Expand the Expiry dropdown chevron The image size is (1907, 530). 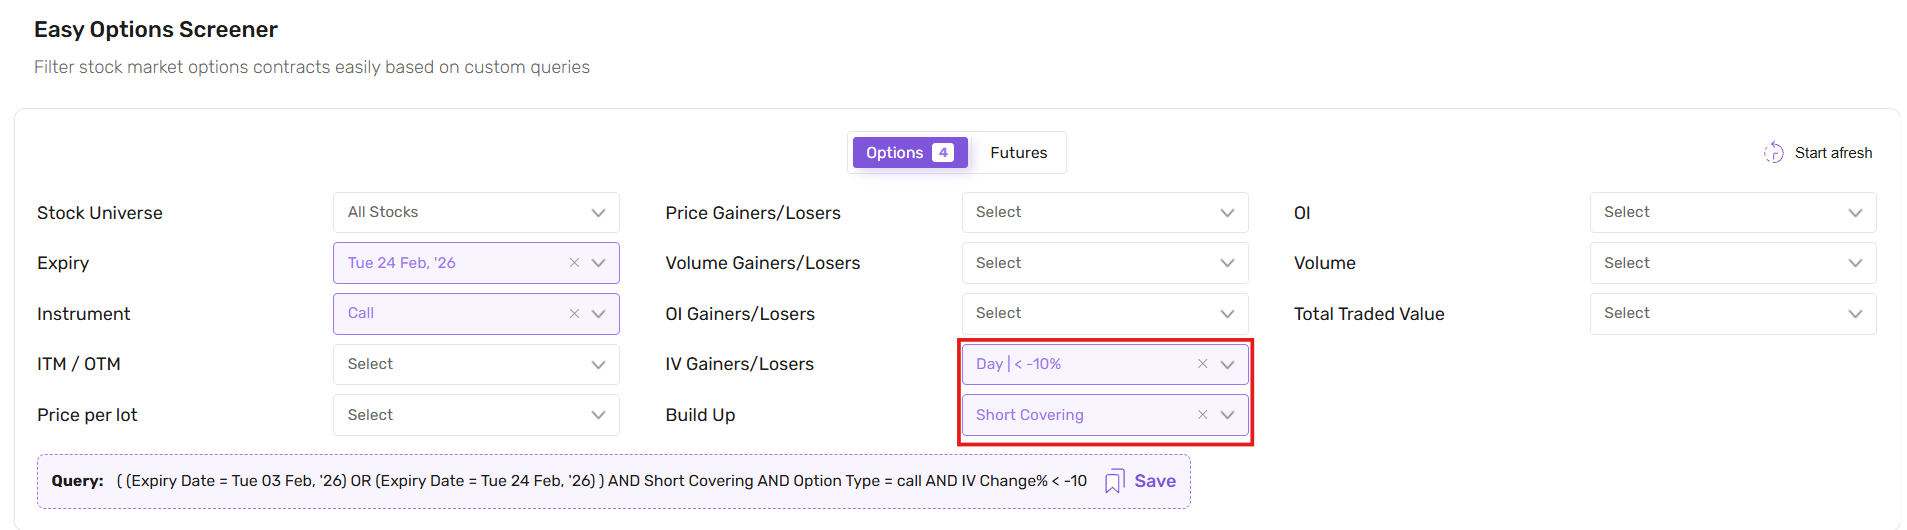coord(598,263)
